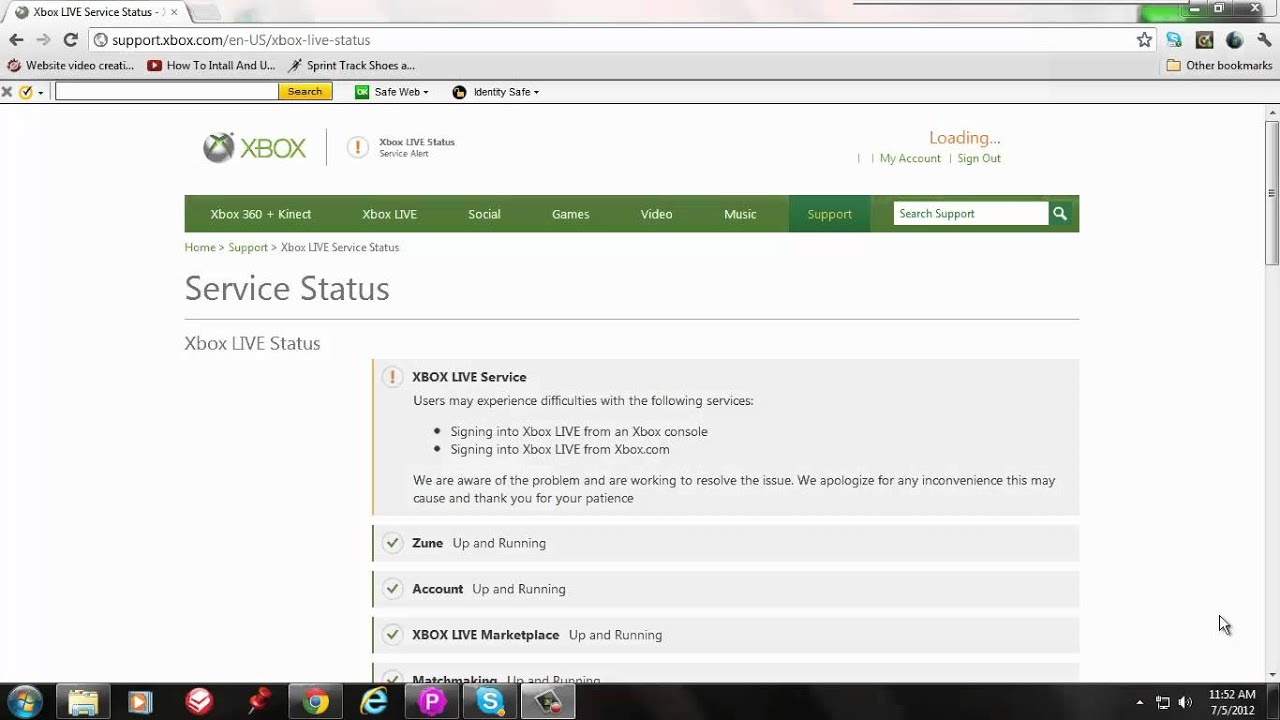Open the Xbox LIVE menu item
The height and width of the screenshot is (720, 1280).
coord(389,214)
